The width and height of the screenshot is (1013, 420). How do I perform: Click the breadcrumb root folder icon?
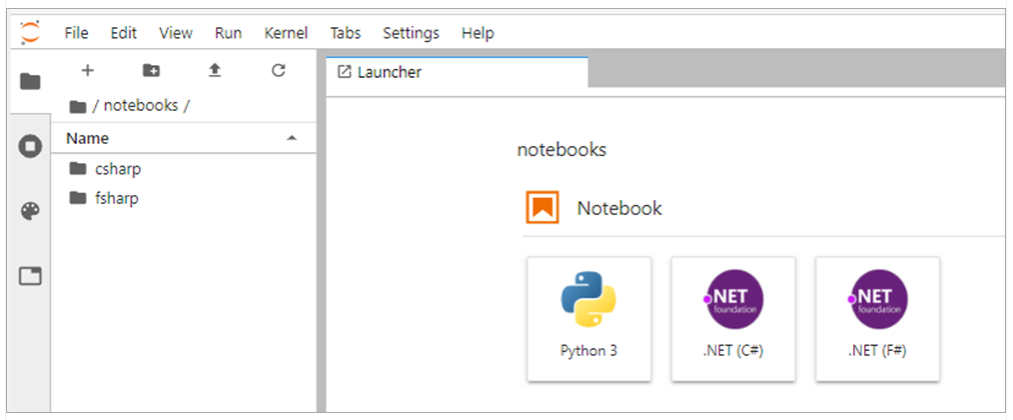[78, 107]
